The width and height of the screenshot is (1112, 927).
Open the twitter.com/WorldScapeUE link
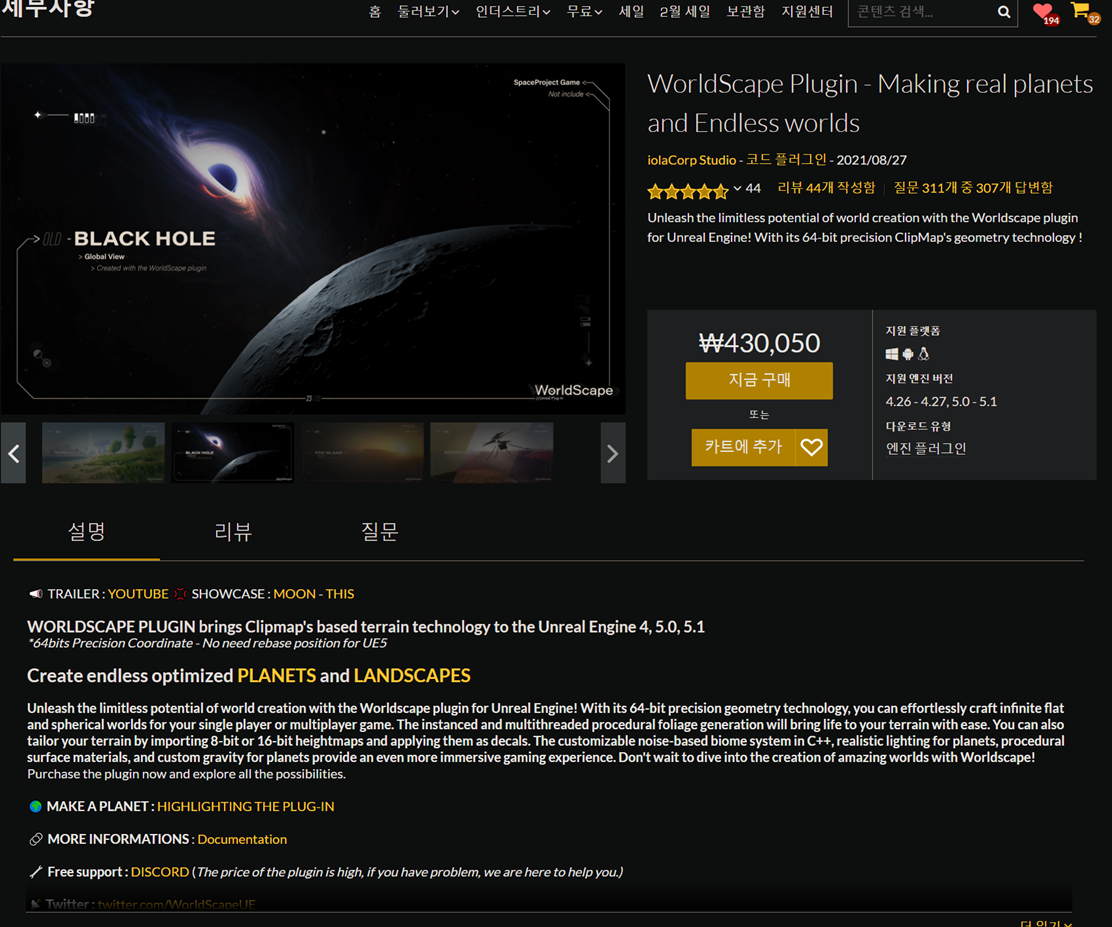177,904
